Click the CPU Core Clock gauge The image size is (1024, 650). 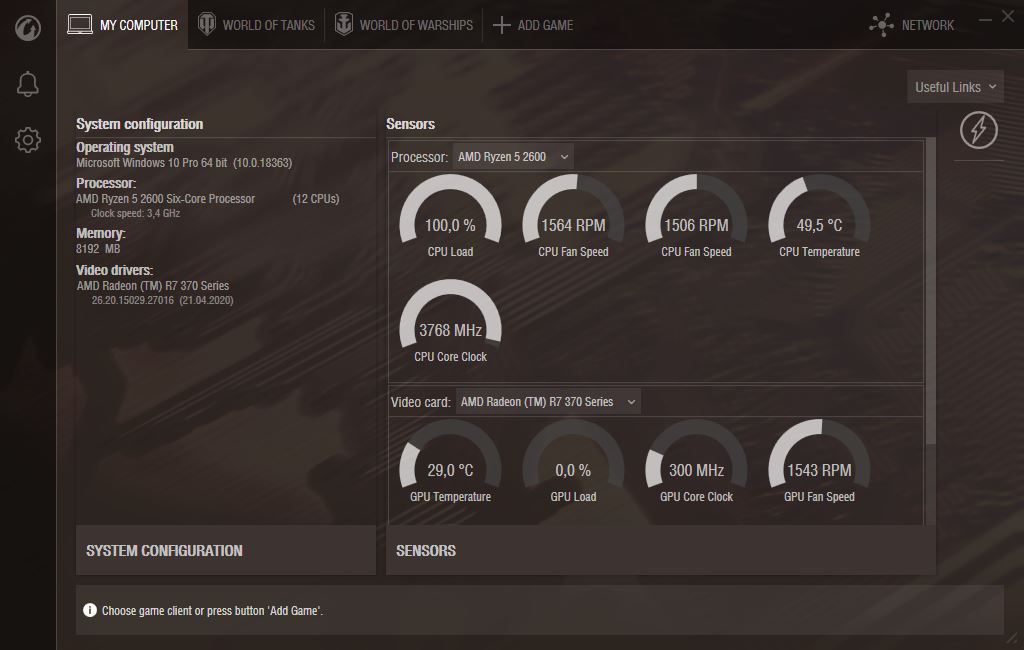pyautogui.click(x=450, y=321)
